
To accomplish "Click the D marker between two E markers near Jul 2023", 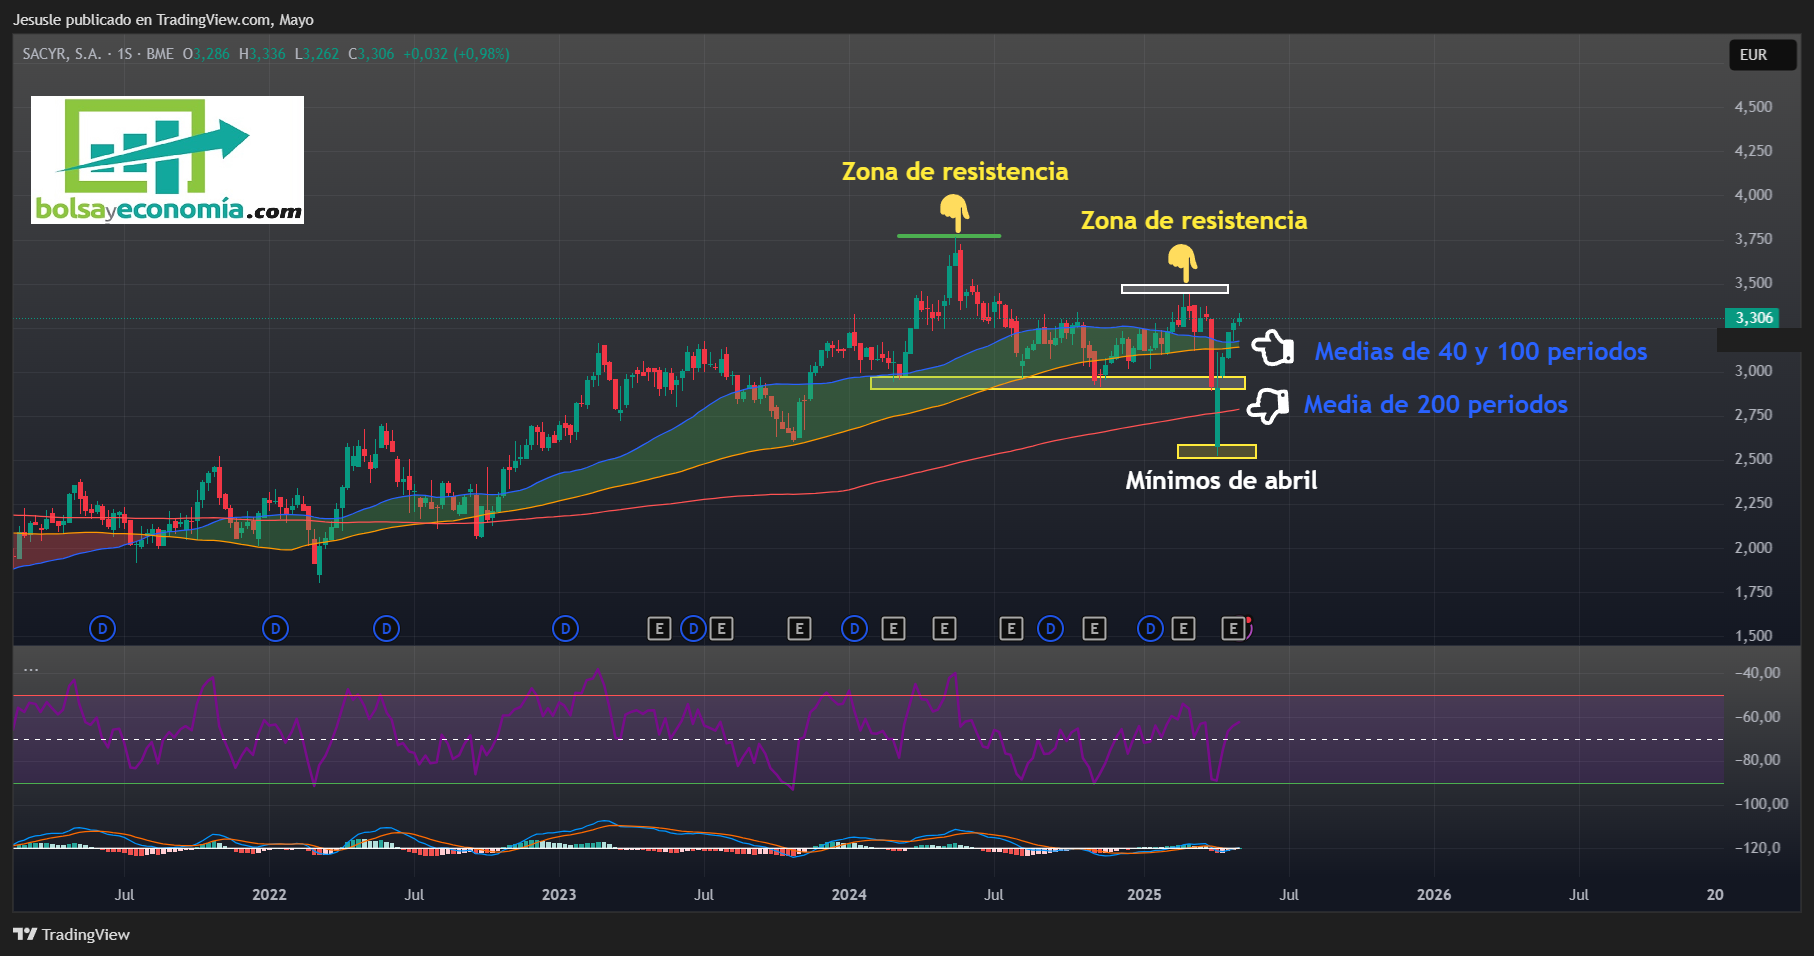I will (692, 628).
